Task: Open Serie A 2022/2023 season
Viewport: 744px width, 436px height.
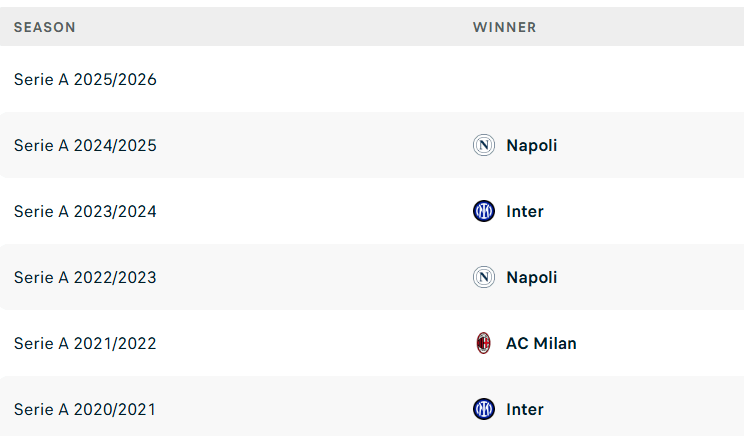Action: 85,277
